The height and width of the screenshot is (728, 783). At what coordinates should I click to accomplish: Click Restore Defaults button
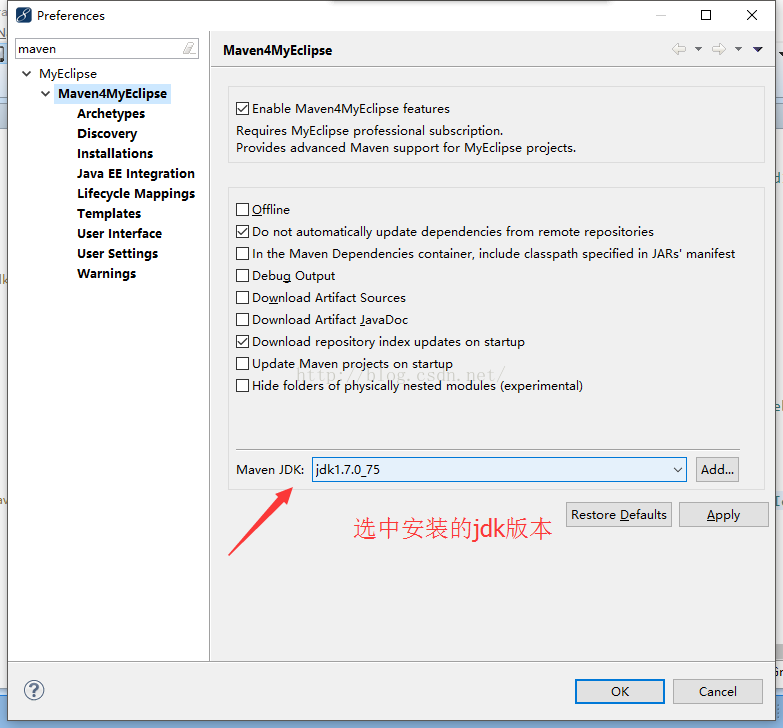619,514
